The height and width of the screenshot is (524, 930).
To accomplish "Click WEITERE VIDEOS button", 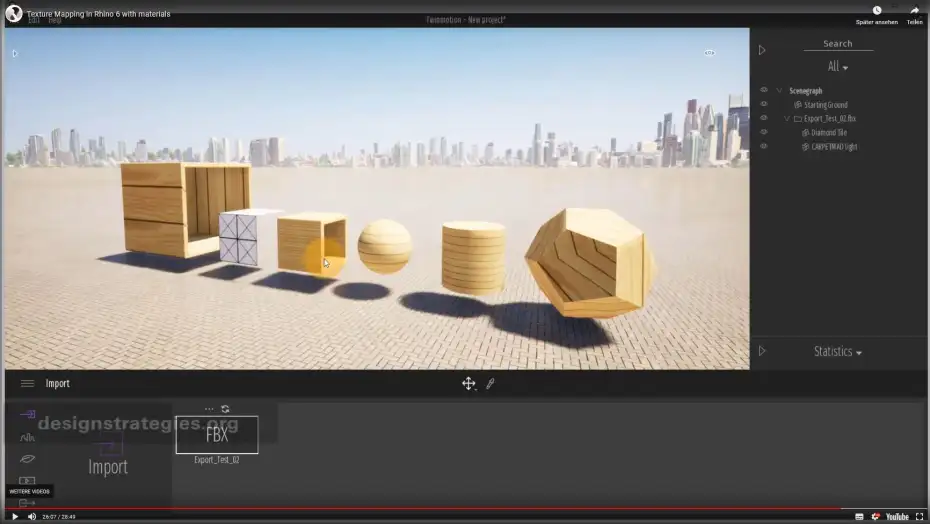I will [x=29, y=491].
